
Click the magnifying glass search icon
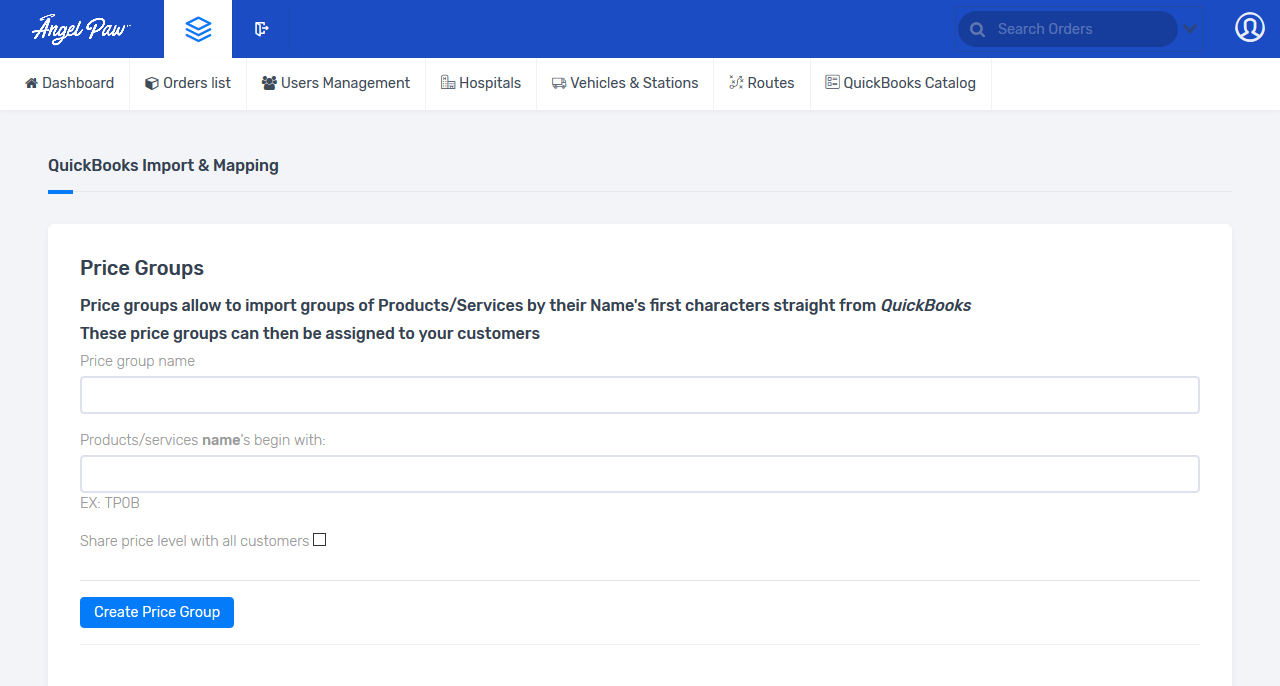point(977,30)
